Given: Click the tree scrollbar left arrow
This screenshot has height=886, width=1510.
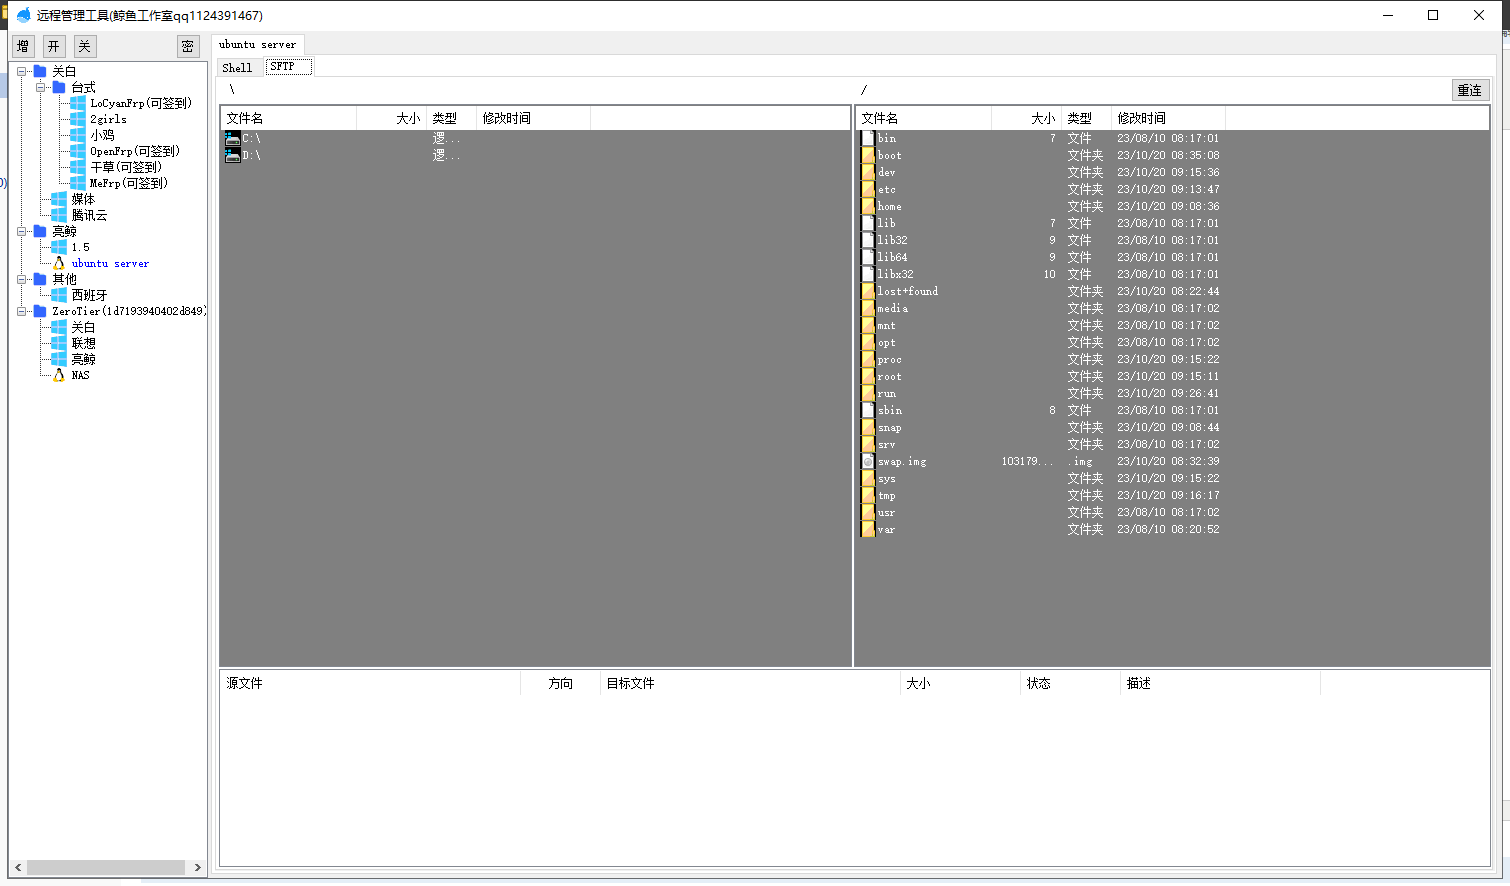Looking at the screenshot, I should (18, 867).
